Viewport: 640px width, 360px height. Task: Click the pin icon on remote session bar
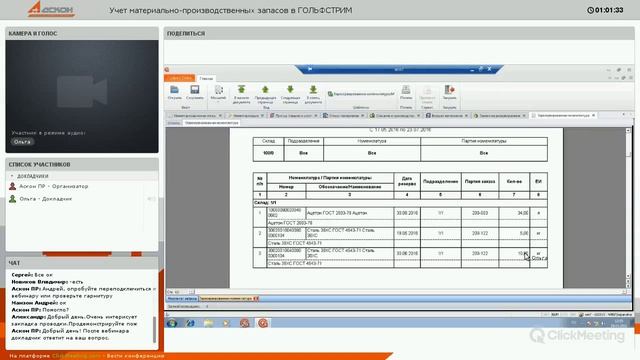pos(310,69)
